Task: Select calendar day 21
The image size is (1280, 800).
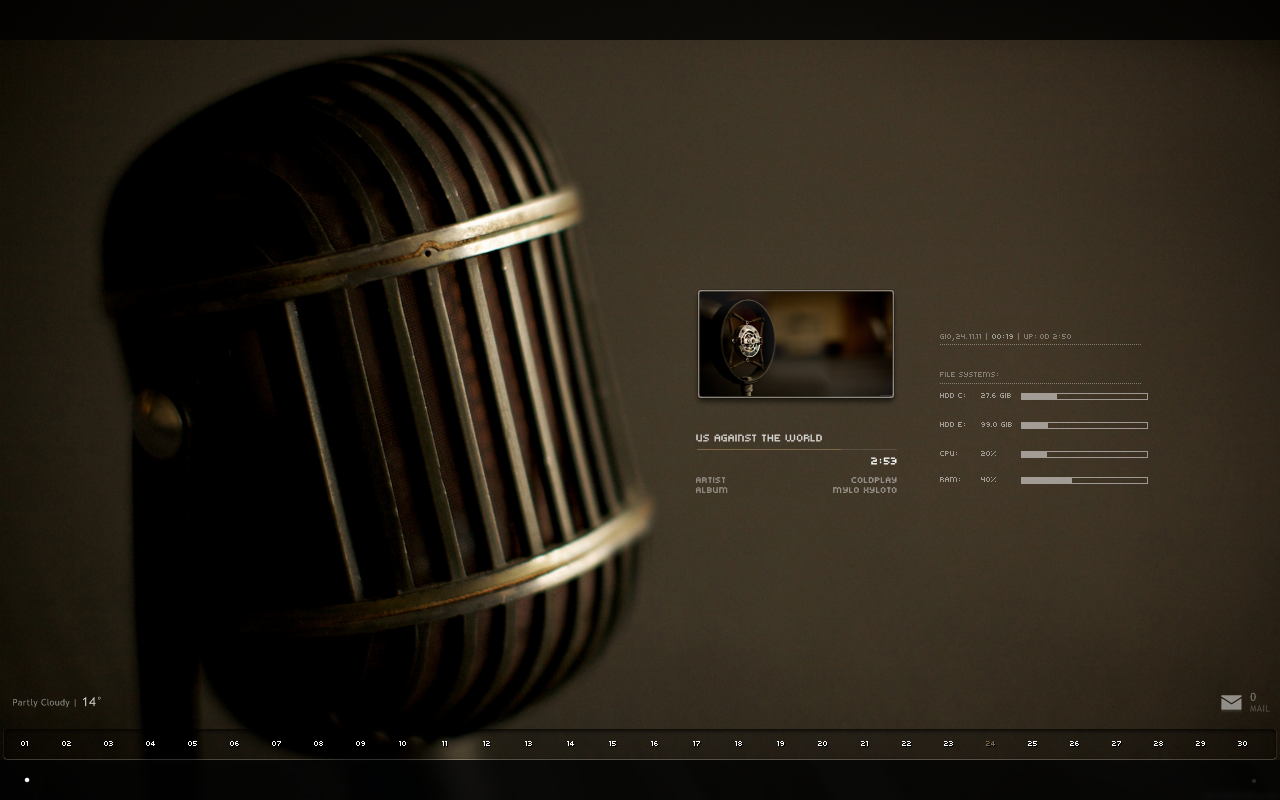Action: pyautogui.click(x=864, y=743)
